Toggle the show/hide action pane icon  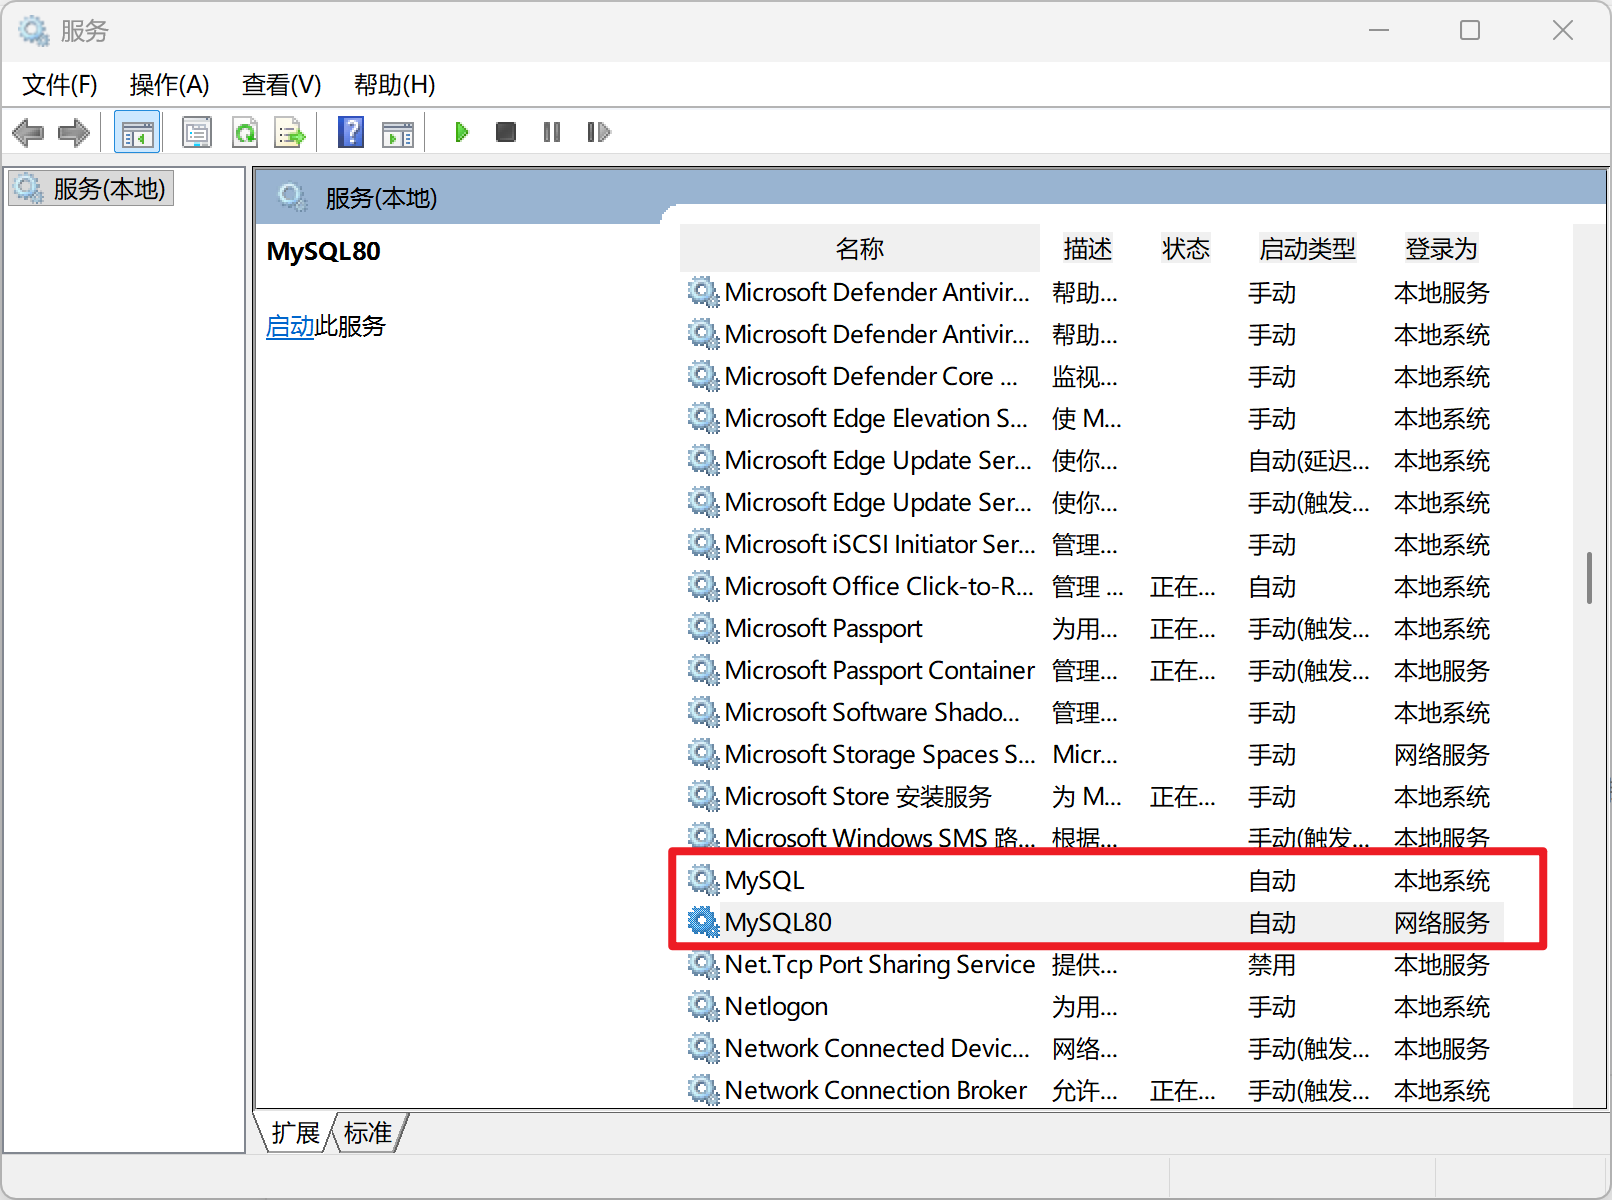pyautogui.click(x=398, y=132)
